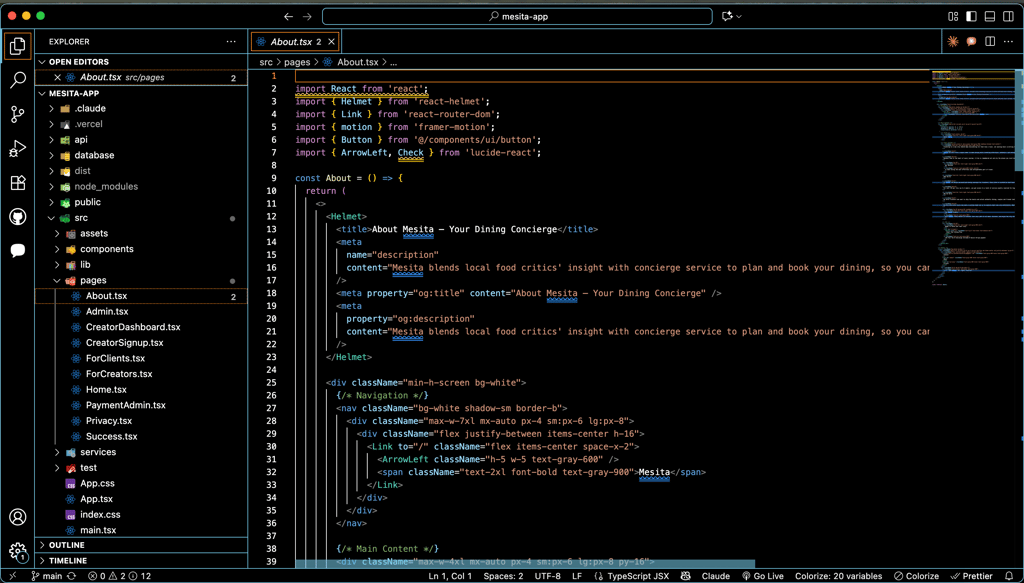Screen dimensions: 1024x583
Task: Select the About.tsx editor tab
Action: tap(291, 42)
